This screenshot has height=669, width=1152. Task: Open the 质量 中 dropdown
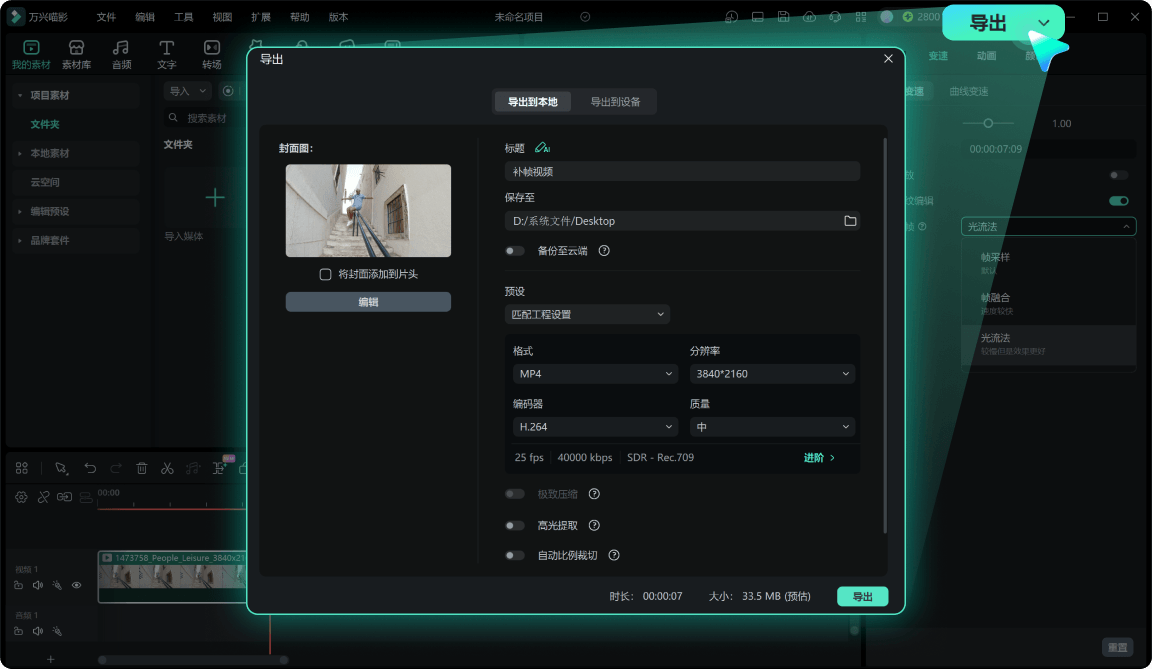(x=772, y=427)
